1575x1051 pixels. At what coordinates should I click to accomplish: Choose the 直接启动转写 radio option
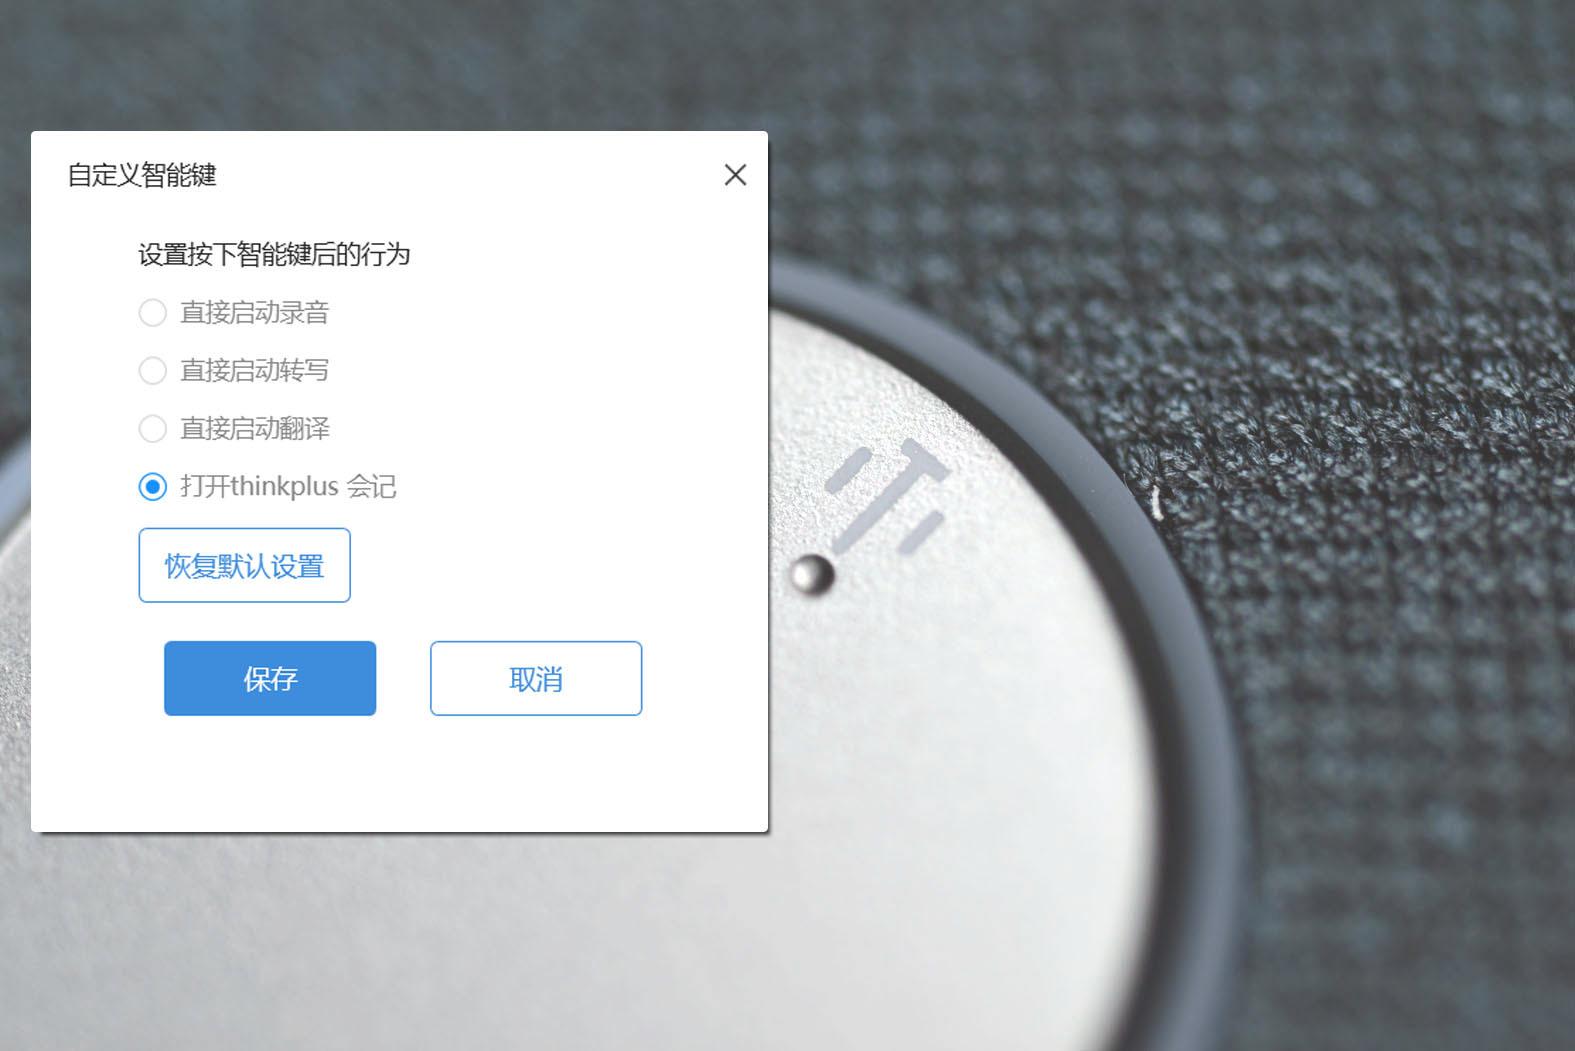pyautogui.click(x=152, y=371)
